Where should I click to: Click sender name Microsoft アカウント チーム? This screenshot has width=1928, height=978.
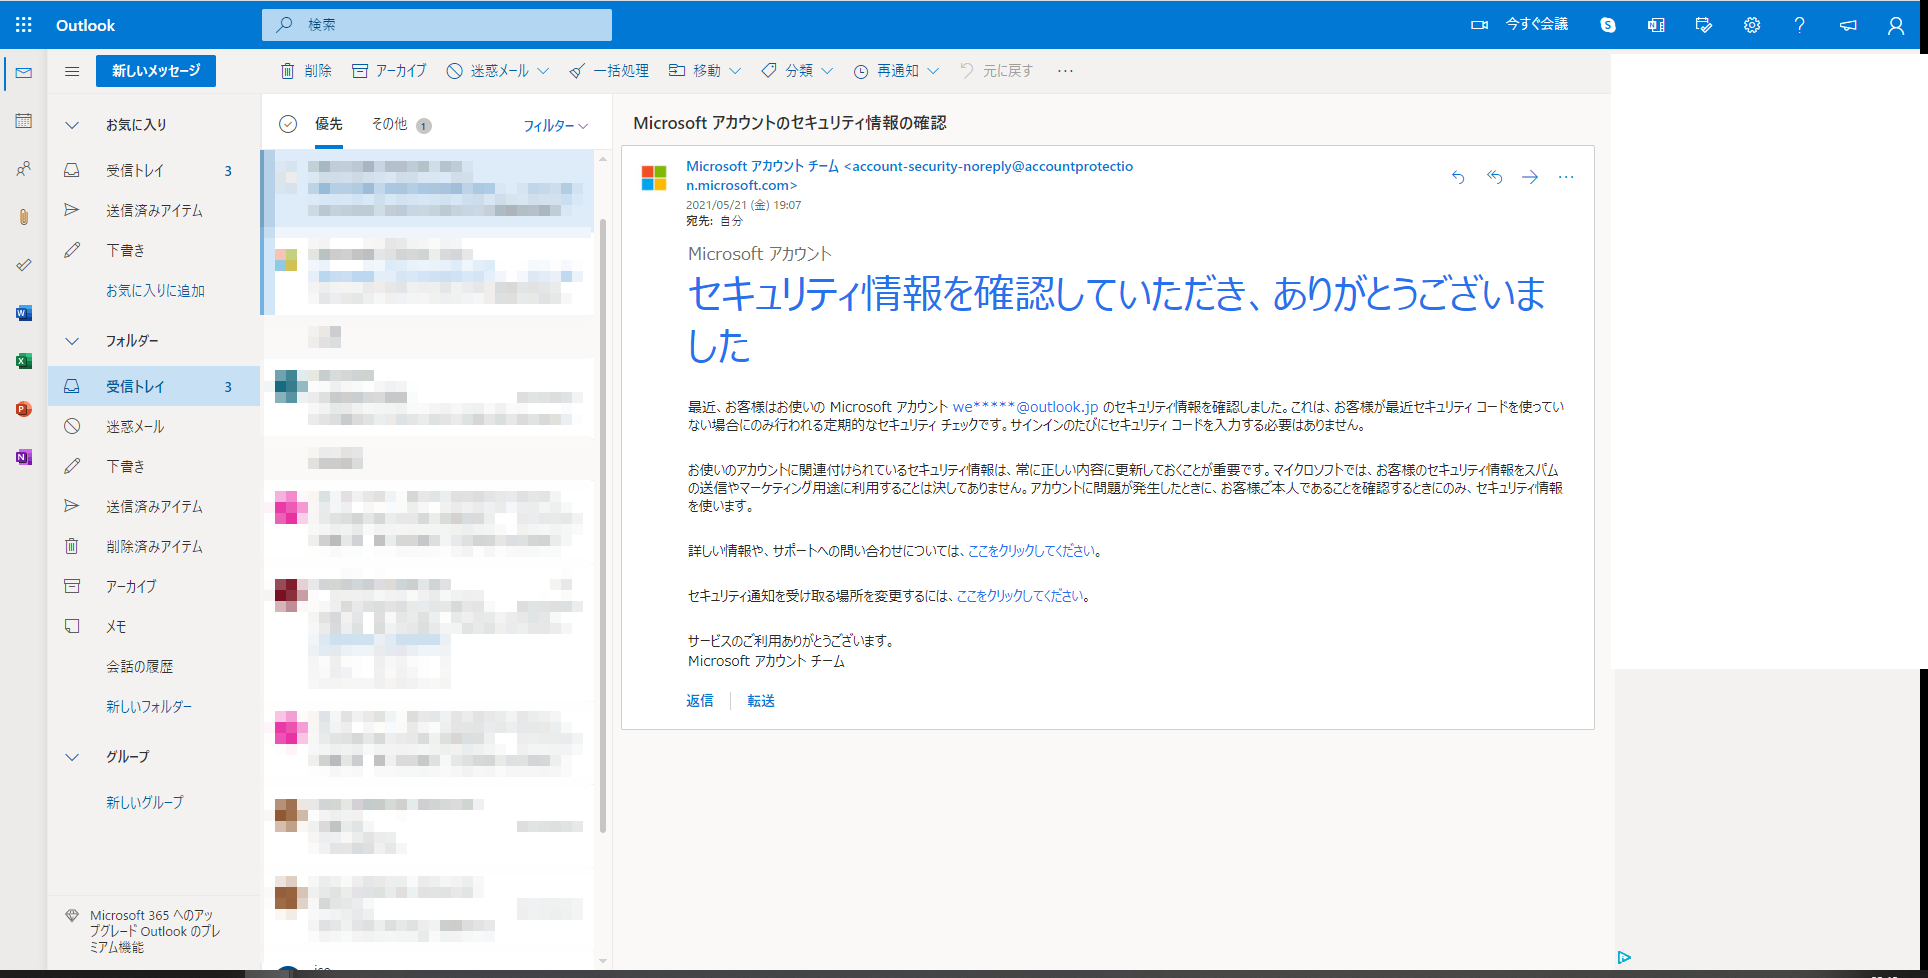pos(762,167)
